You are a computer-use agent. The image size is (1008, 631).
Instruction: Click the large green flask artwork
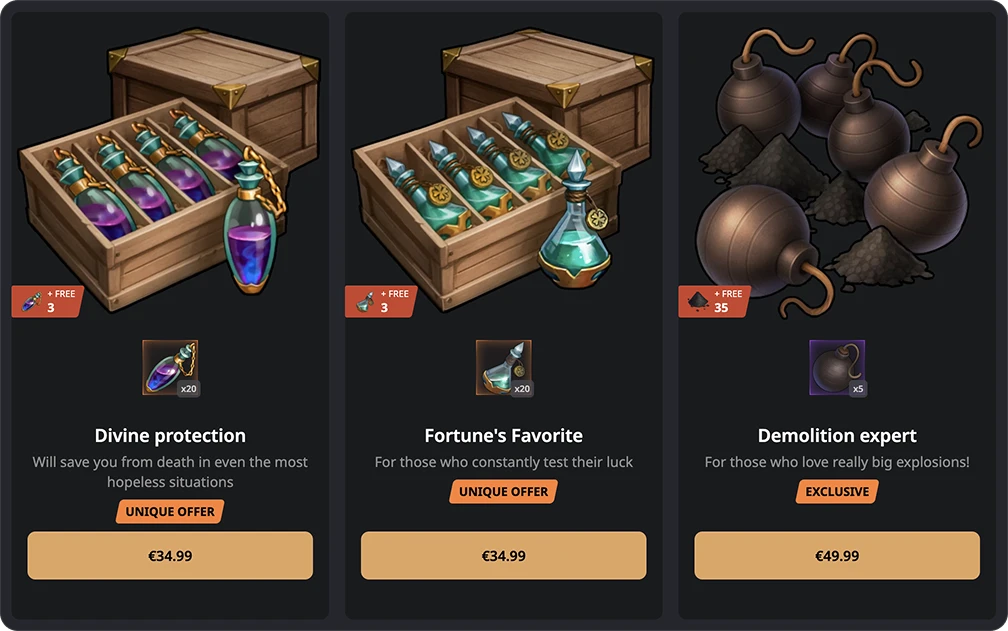pyautogui.click(x=574, y=222)
